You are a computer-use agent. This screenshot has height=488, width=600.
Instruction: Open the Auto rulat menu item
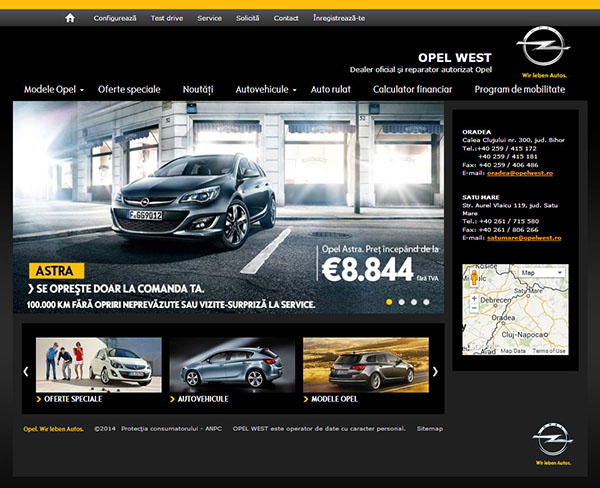click(331, 90)
